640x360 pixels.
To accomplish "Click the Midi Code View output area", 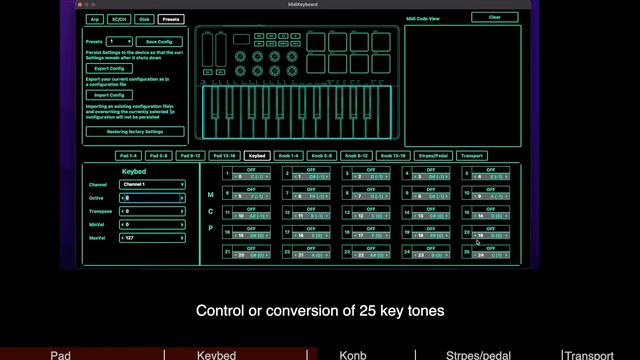I will tap(463, 86).
